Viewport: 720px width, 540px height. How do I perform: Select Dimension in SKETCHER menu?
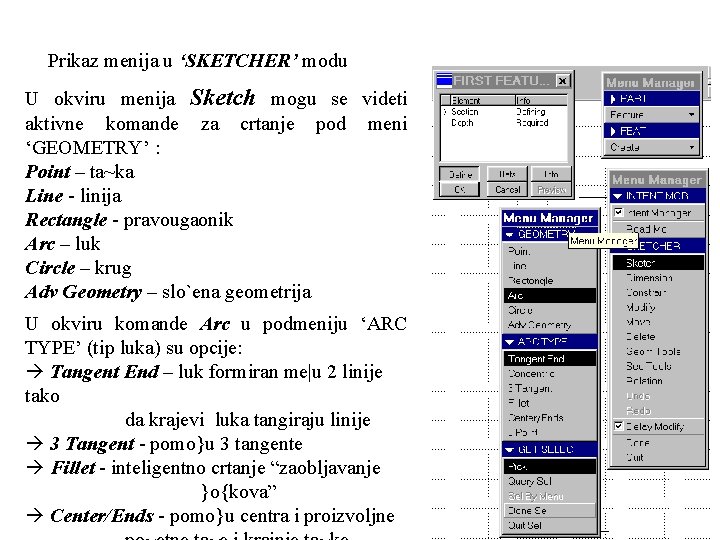(658, 277)
